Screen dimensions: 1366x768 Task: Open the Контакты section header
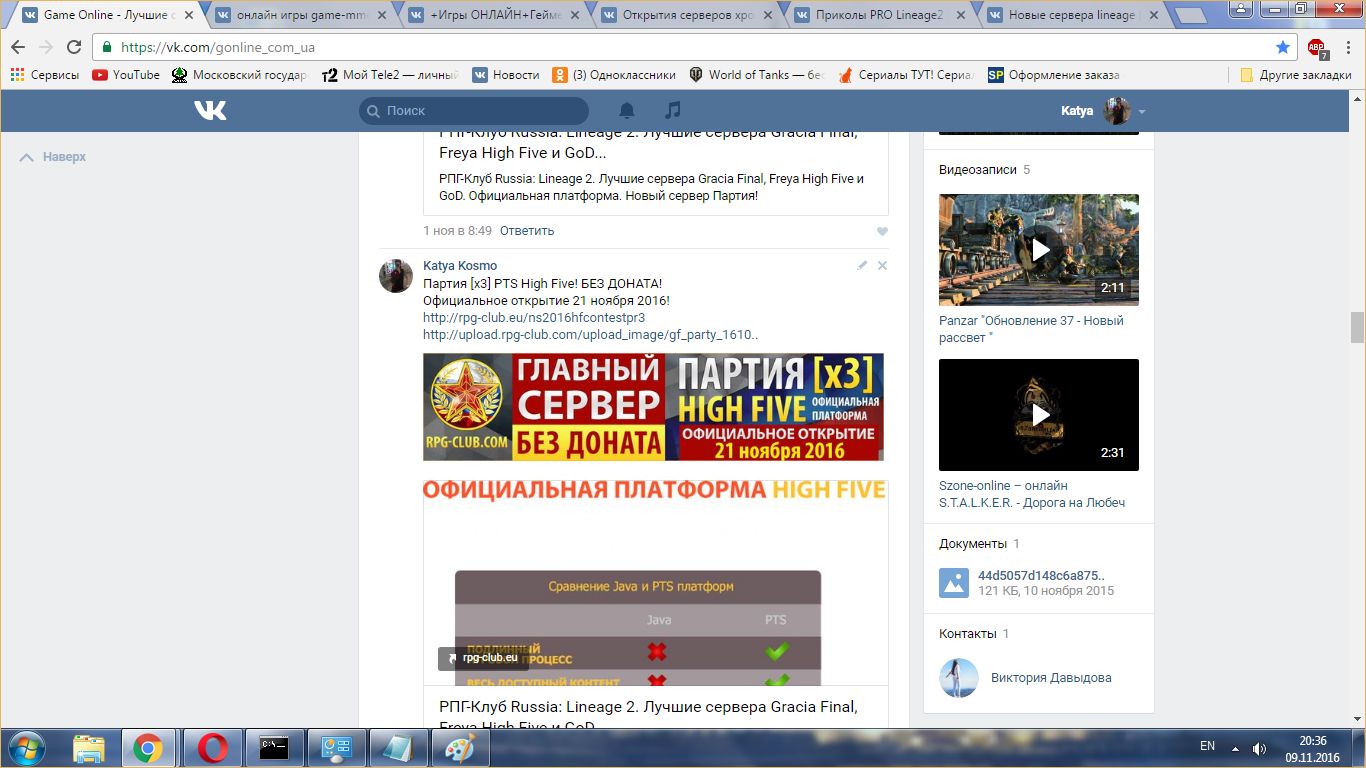coord(968,634)
